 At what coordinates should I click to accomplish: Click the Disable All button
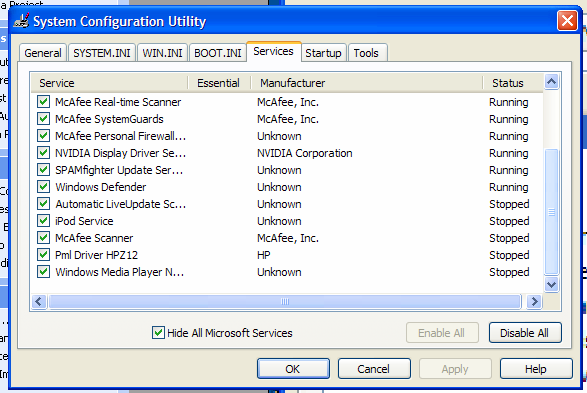point(525,333)
